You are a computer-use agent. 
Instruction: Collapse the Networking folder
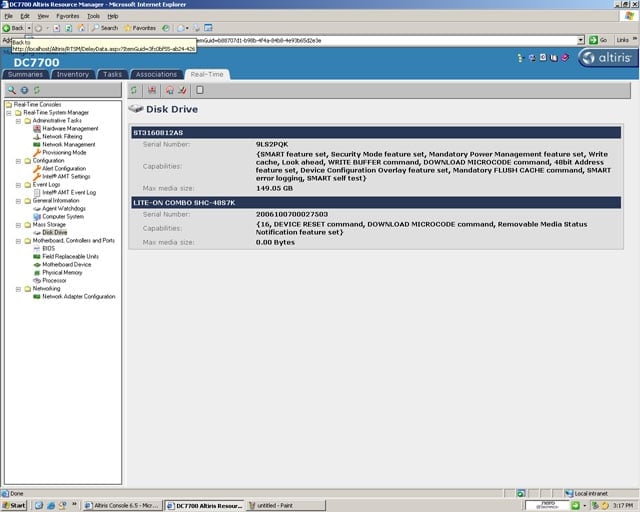click(18, 289)
